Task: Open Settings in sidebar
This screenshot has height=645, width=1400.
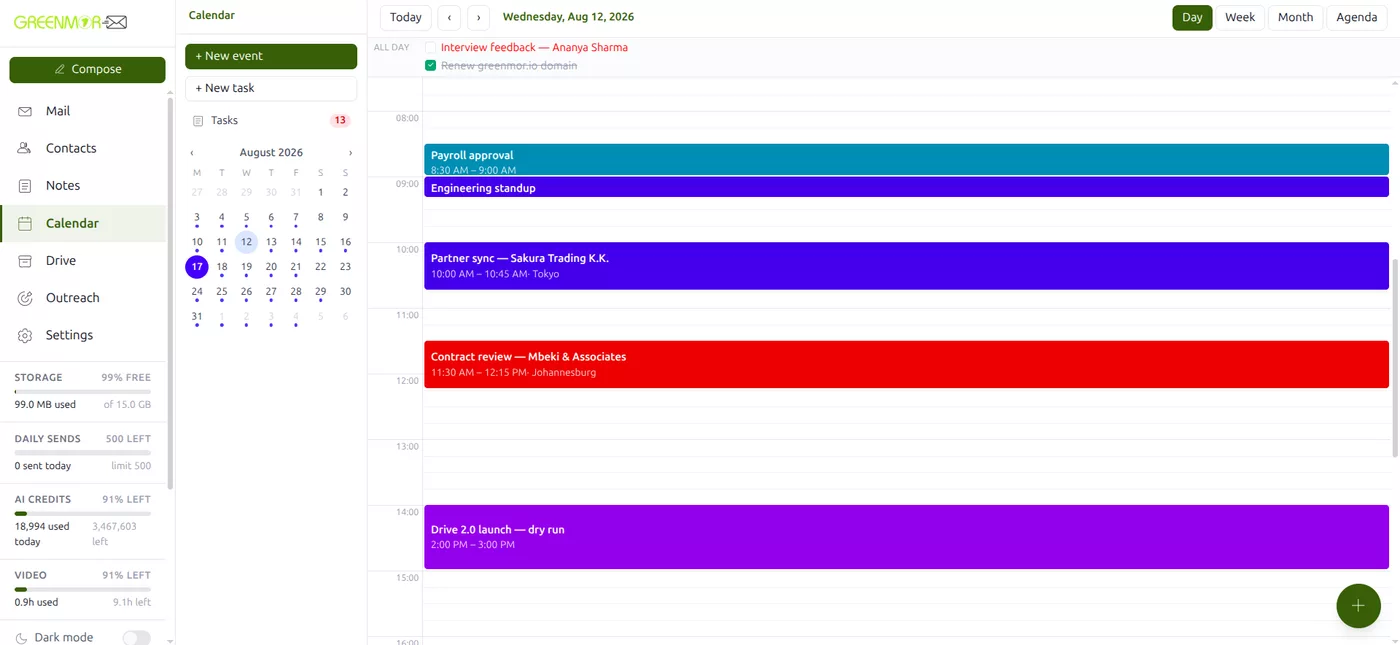Action: [83, 335]
